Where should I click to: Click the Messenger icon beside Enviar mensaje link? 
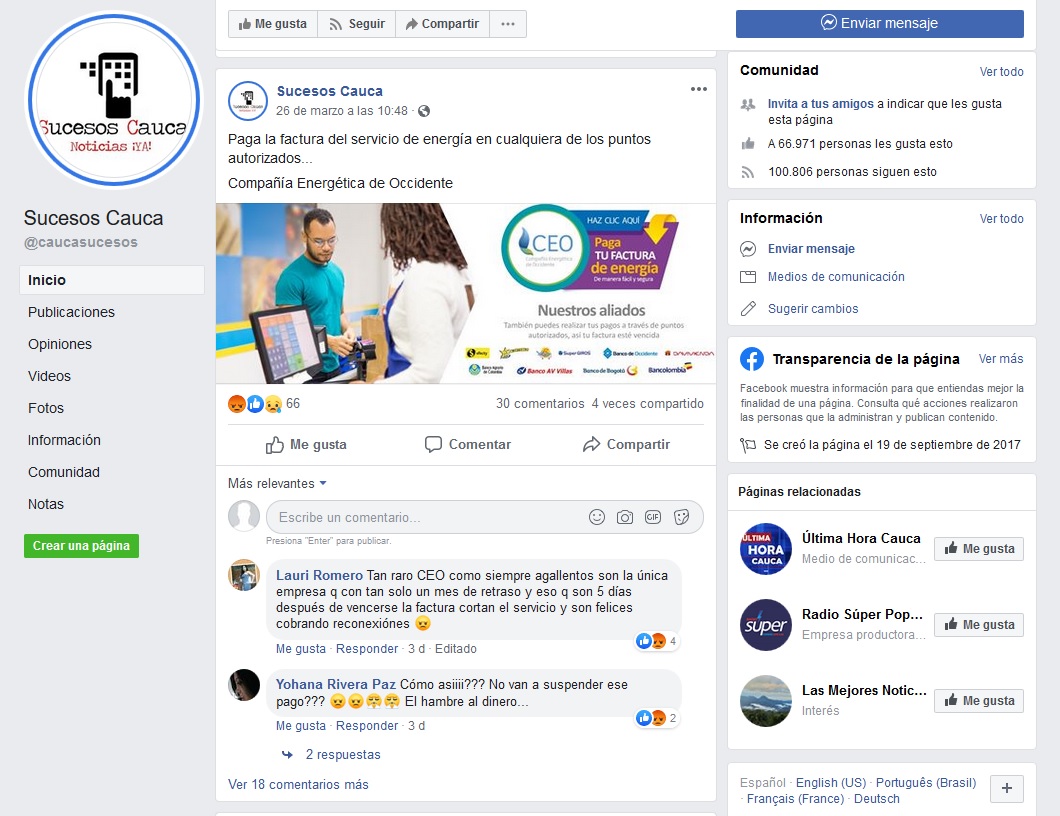click(748, 249)
